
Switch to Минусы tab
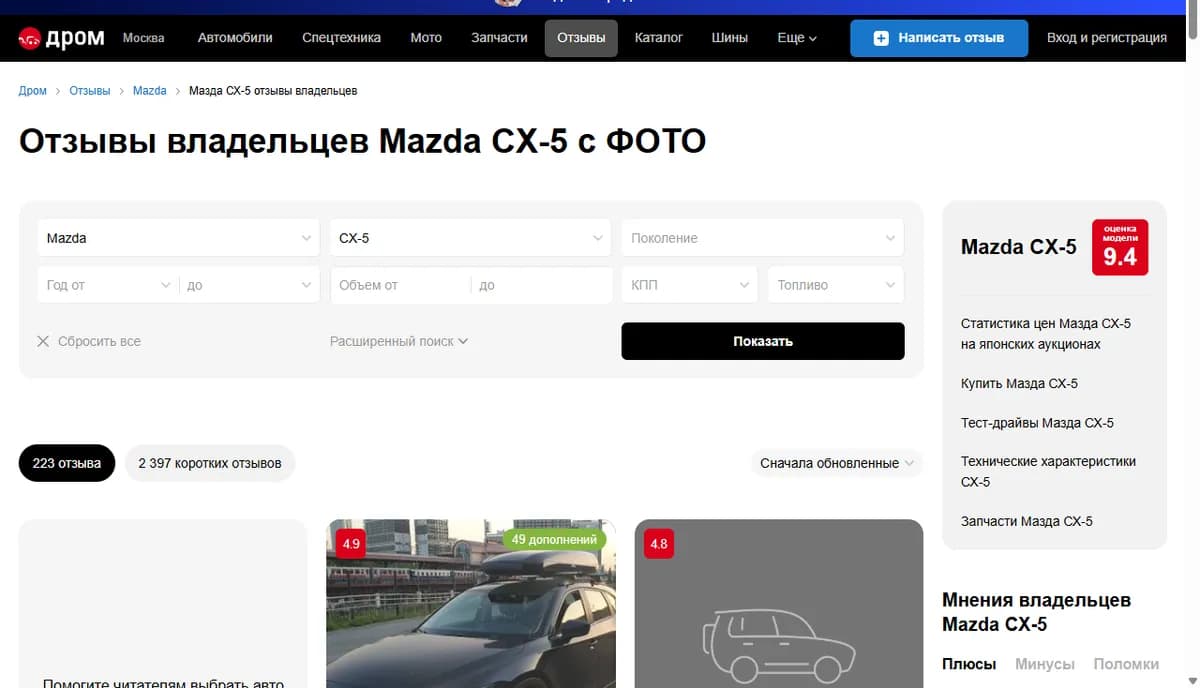pyautogui.click(x=1045, y=664)
